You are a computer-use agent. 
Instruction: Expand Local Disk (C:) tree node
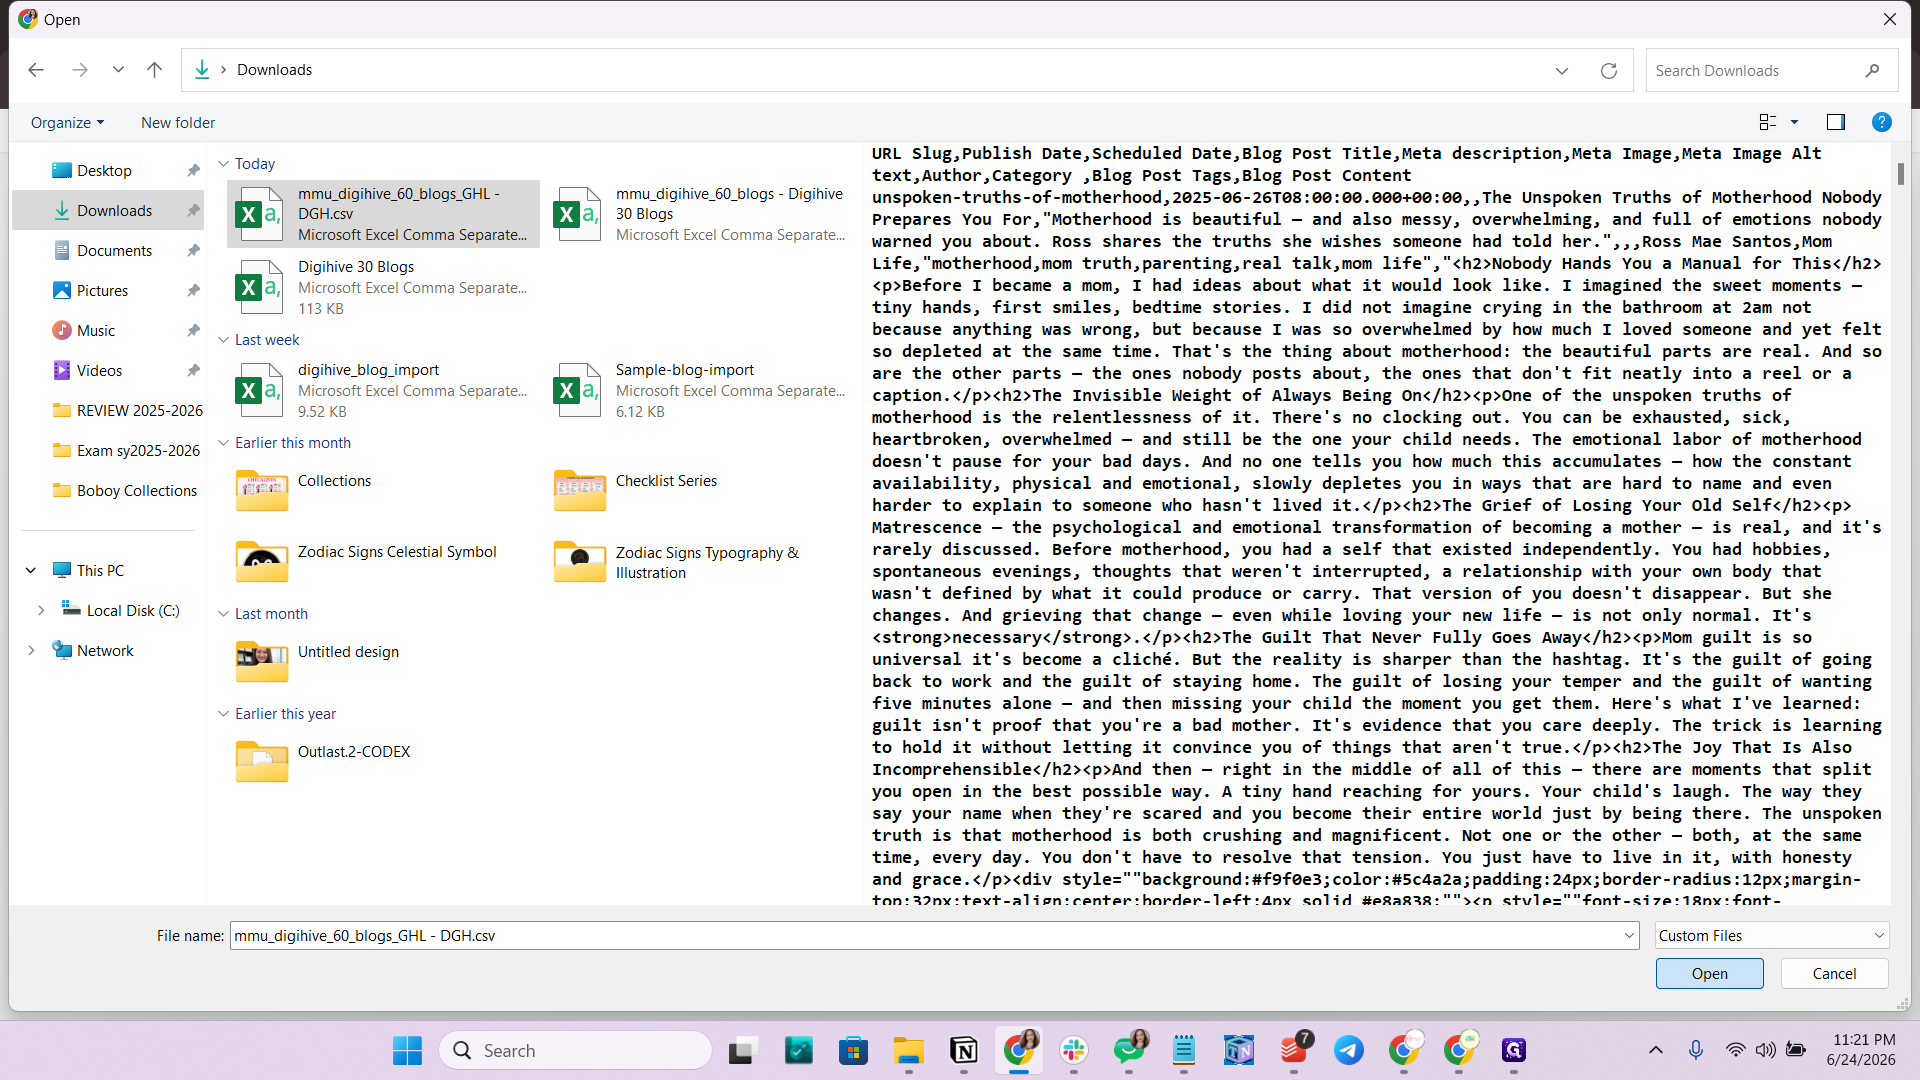tap(41, 611)
